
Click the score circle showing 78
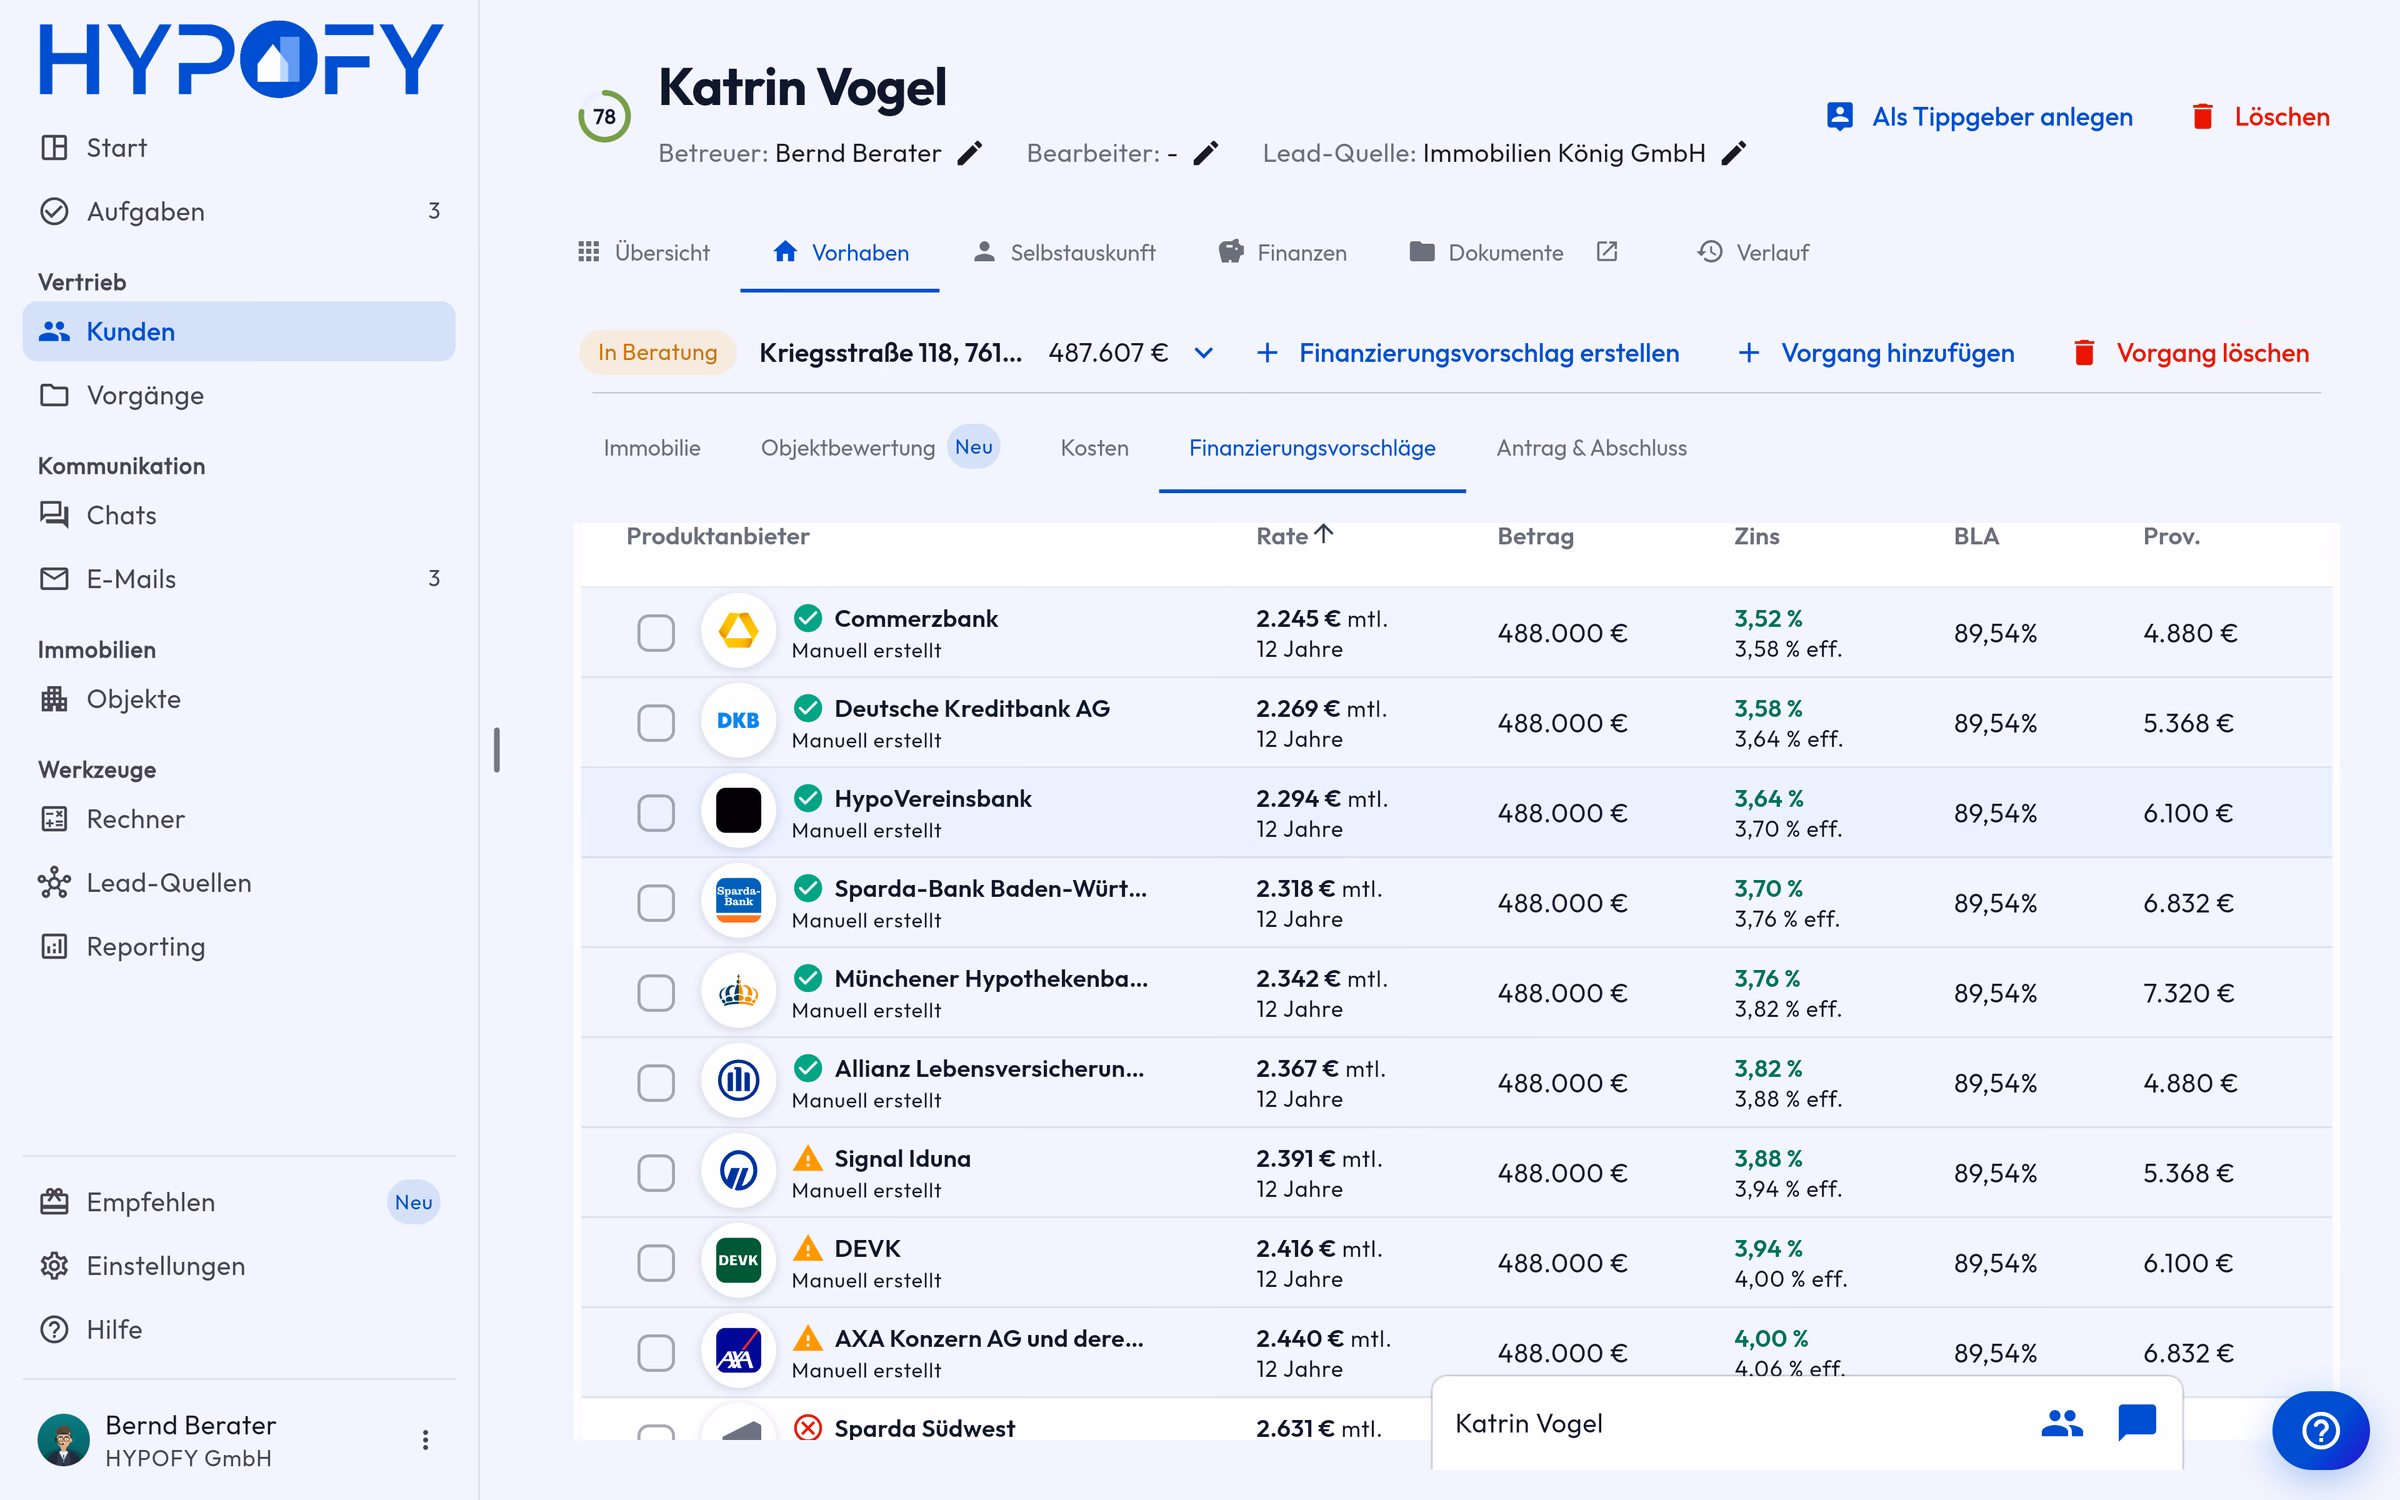point(604,116)
